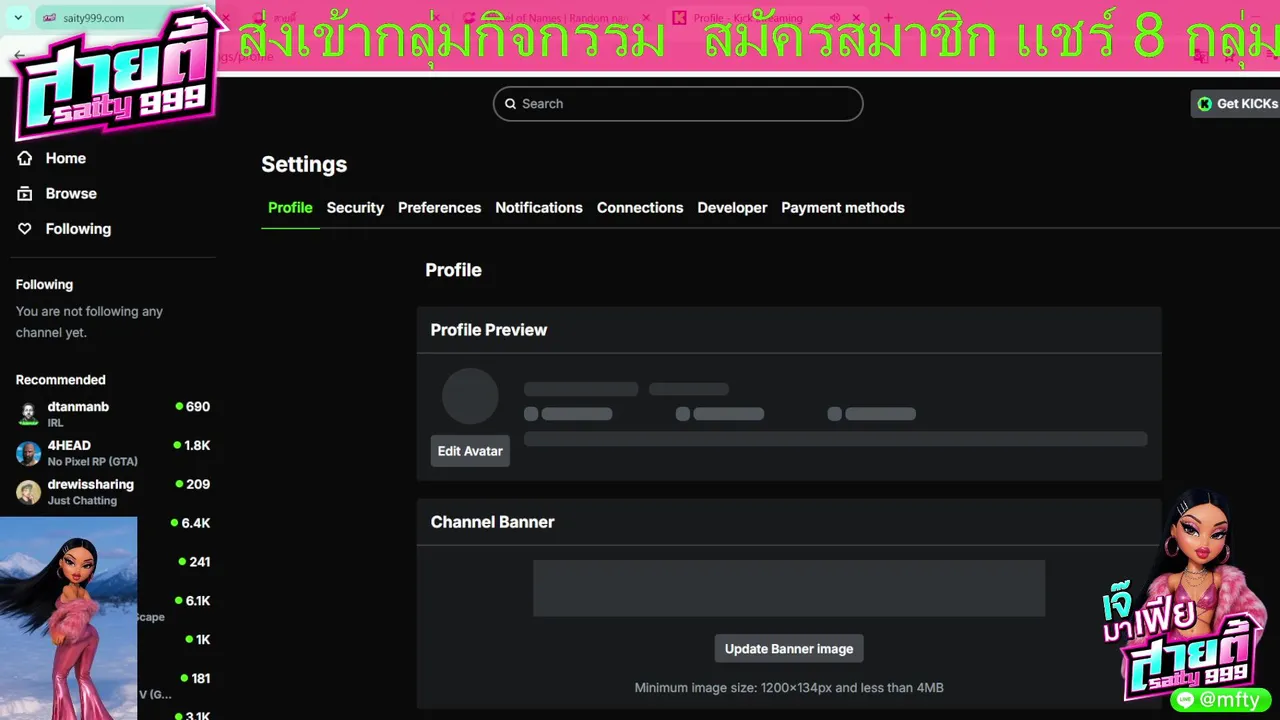Select the Profile settings tab
Screen dimensions: 1280x720
290,208
